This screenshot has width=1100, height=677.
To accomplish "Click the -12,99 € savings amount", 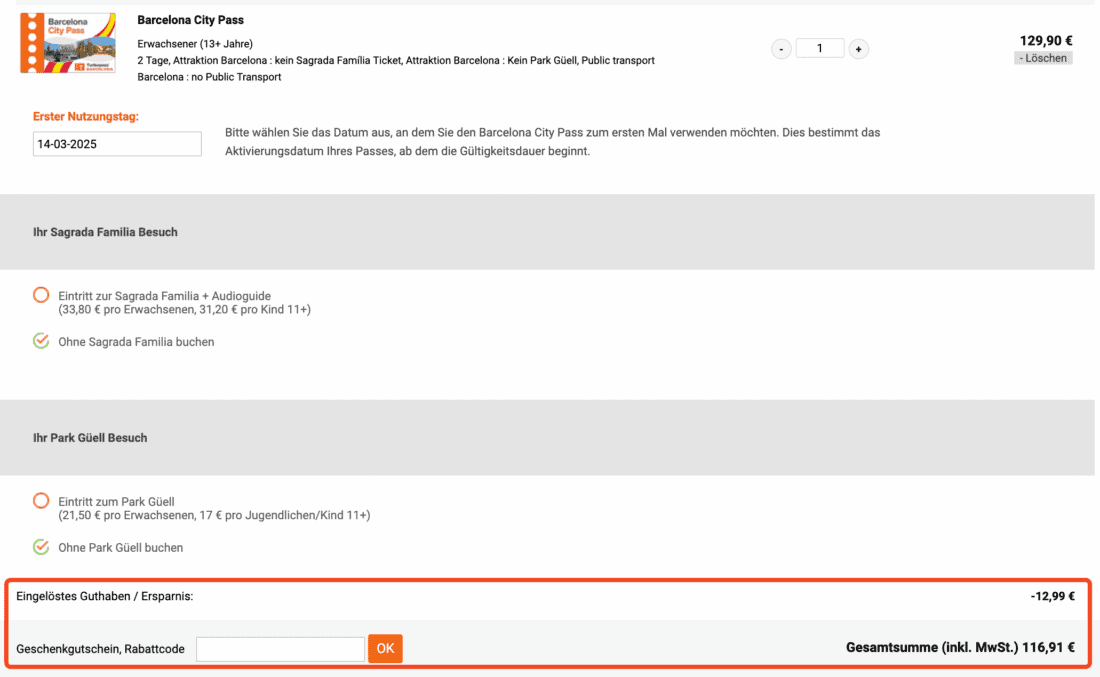I will [1052, 596].
